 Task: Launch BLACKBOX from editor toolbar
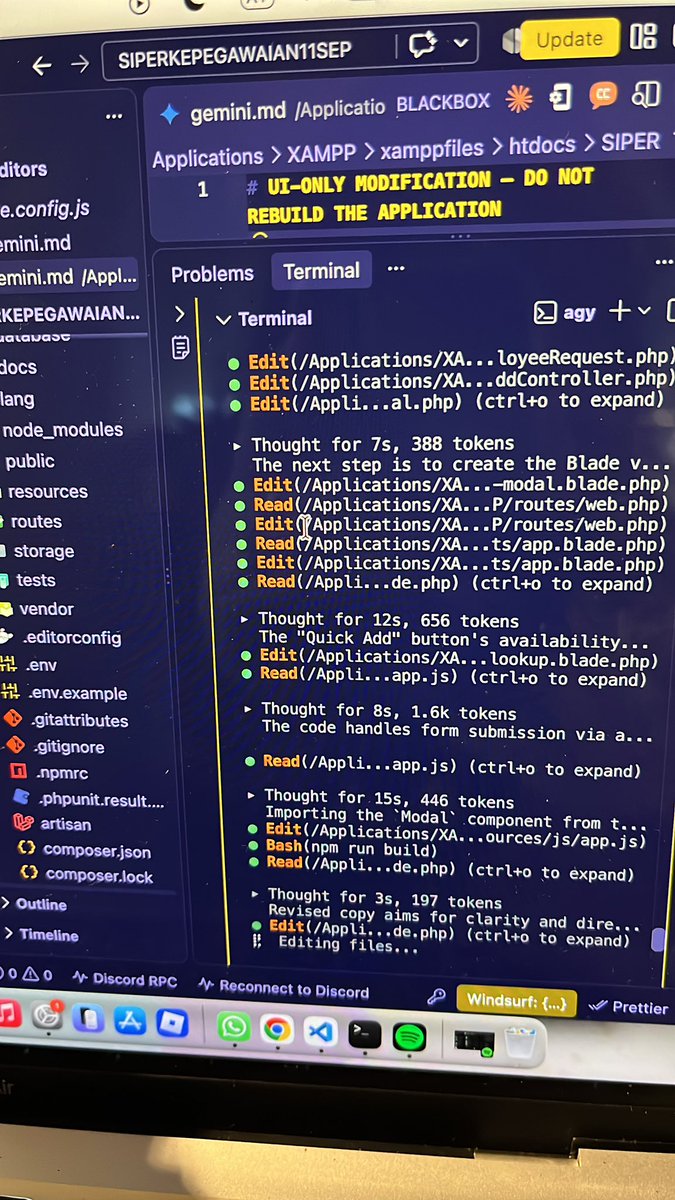coord(443,102)
